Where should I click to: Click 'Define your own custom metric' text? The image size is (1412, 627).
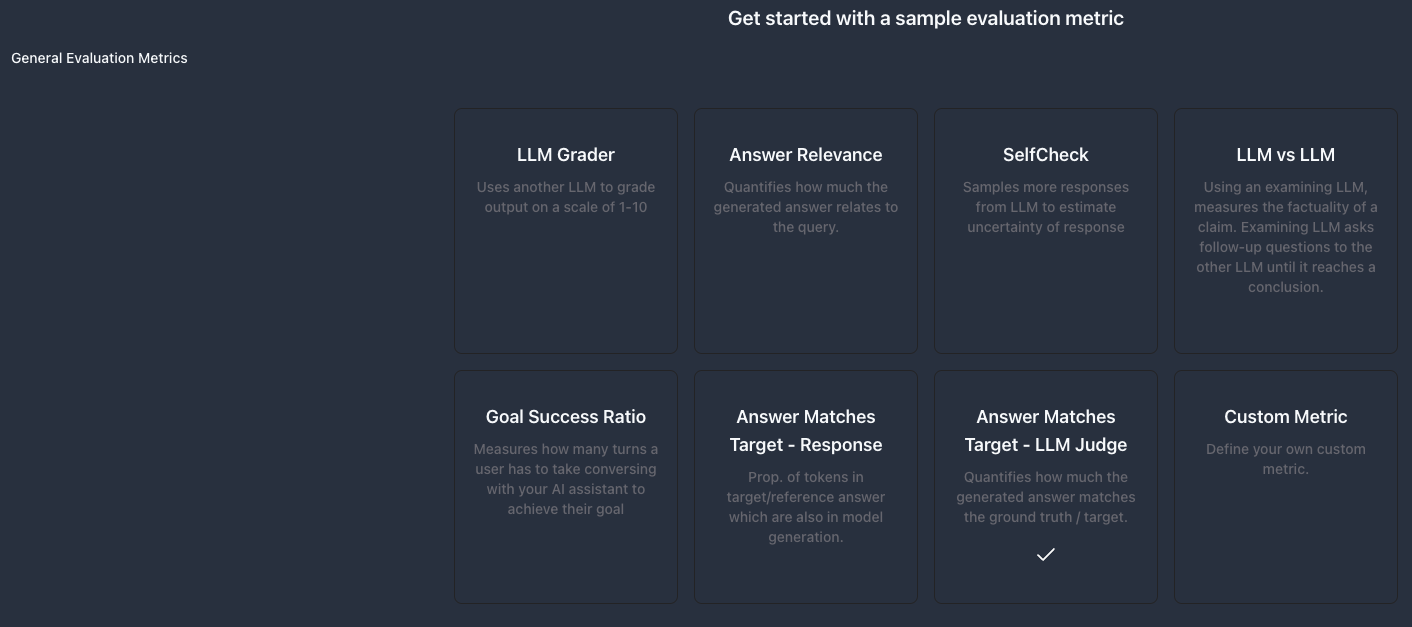[1286, 459]
